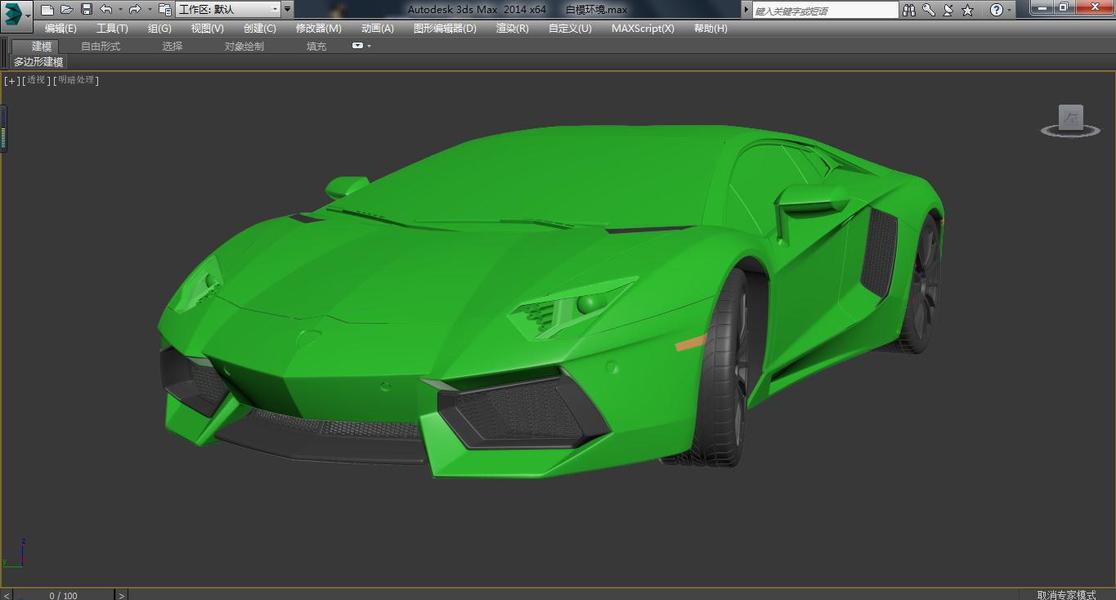
Task: Open the 工作区: 默认 workspace dropdown
Action: pos(228,10)
